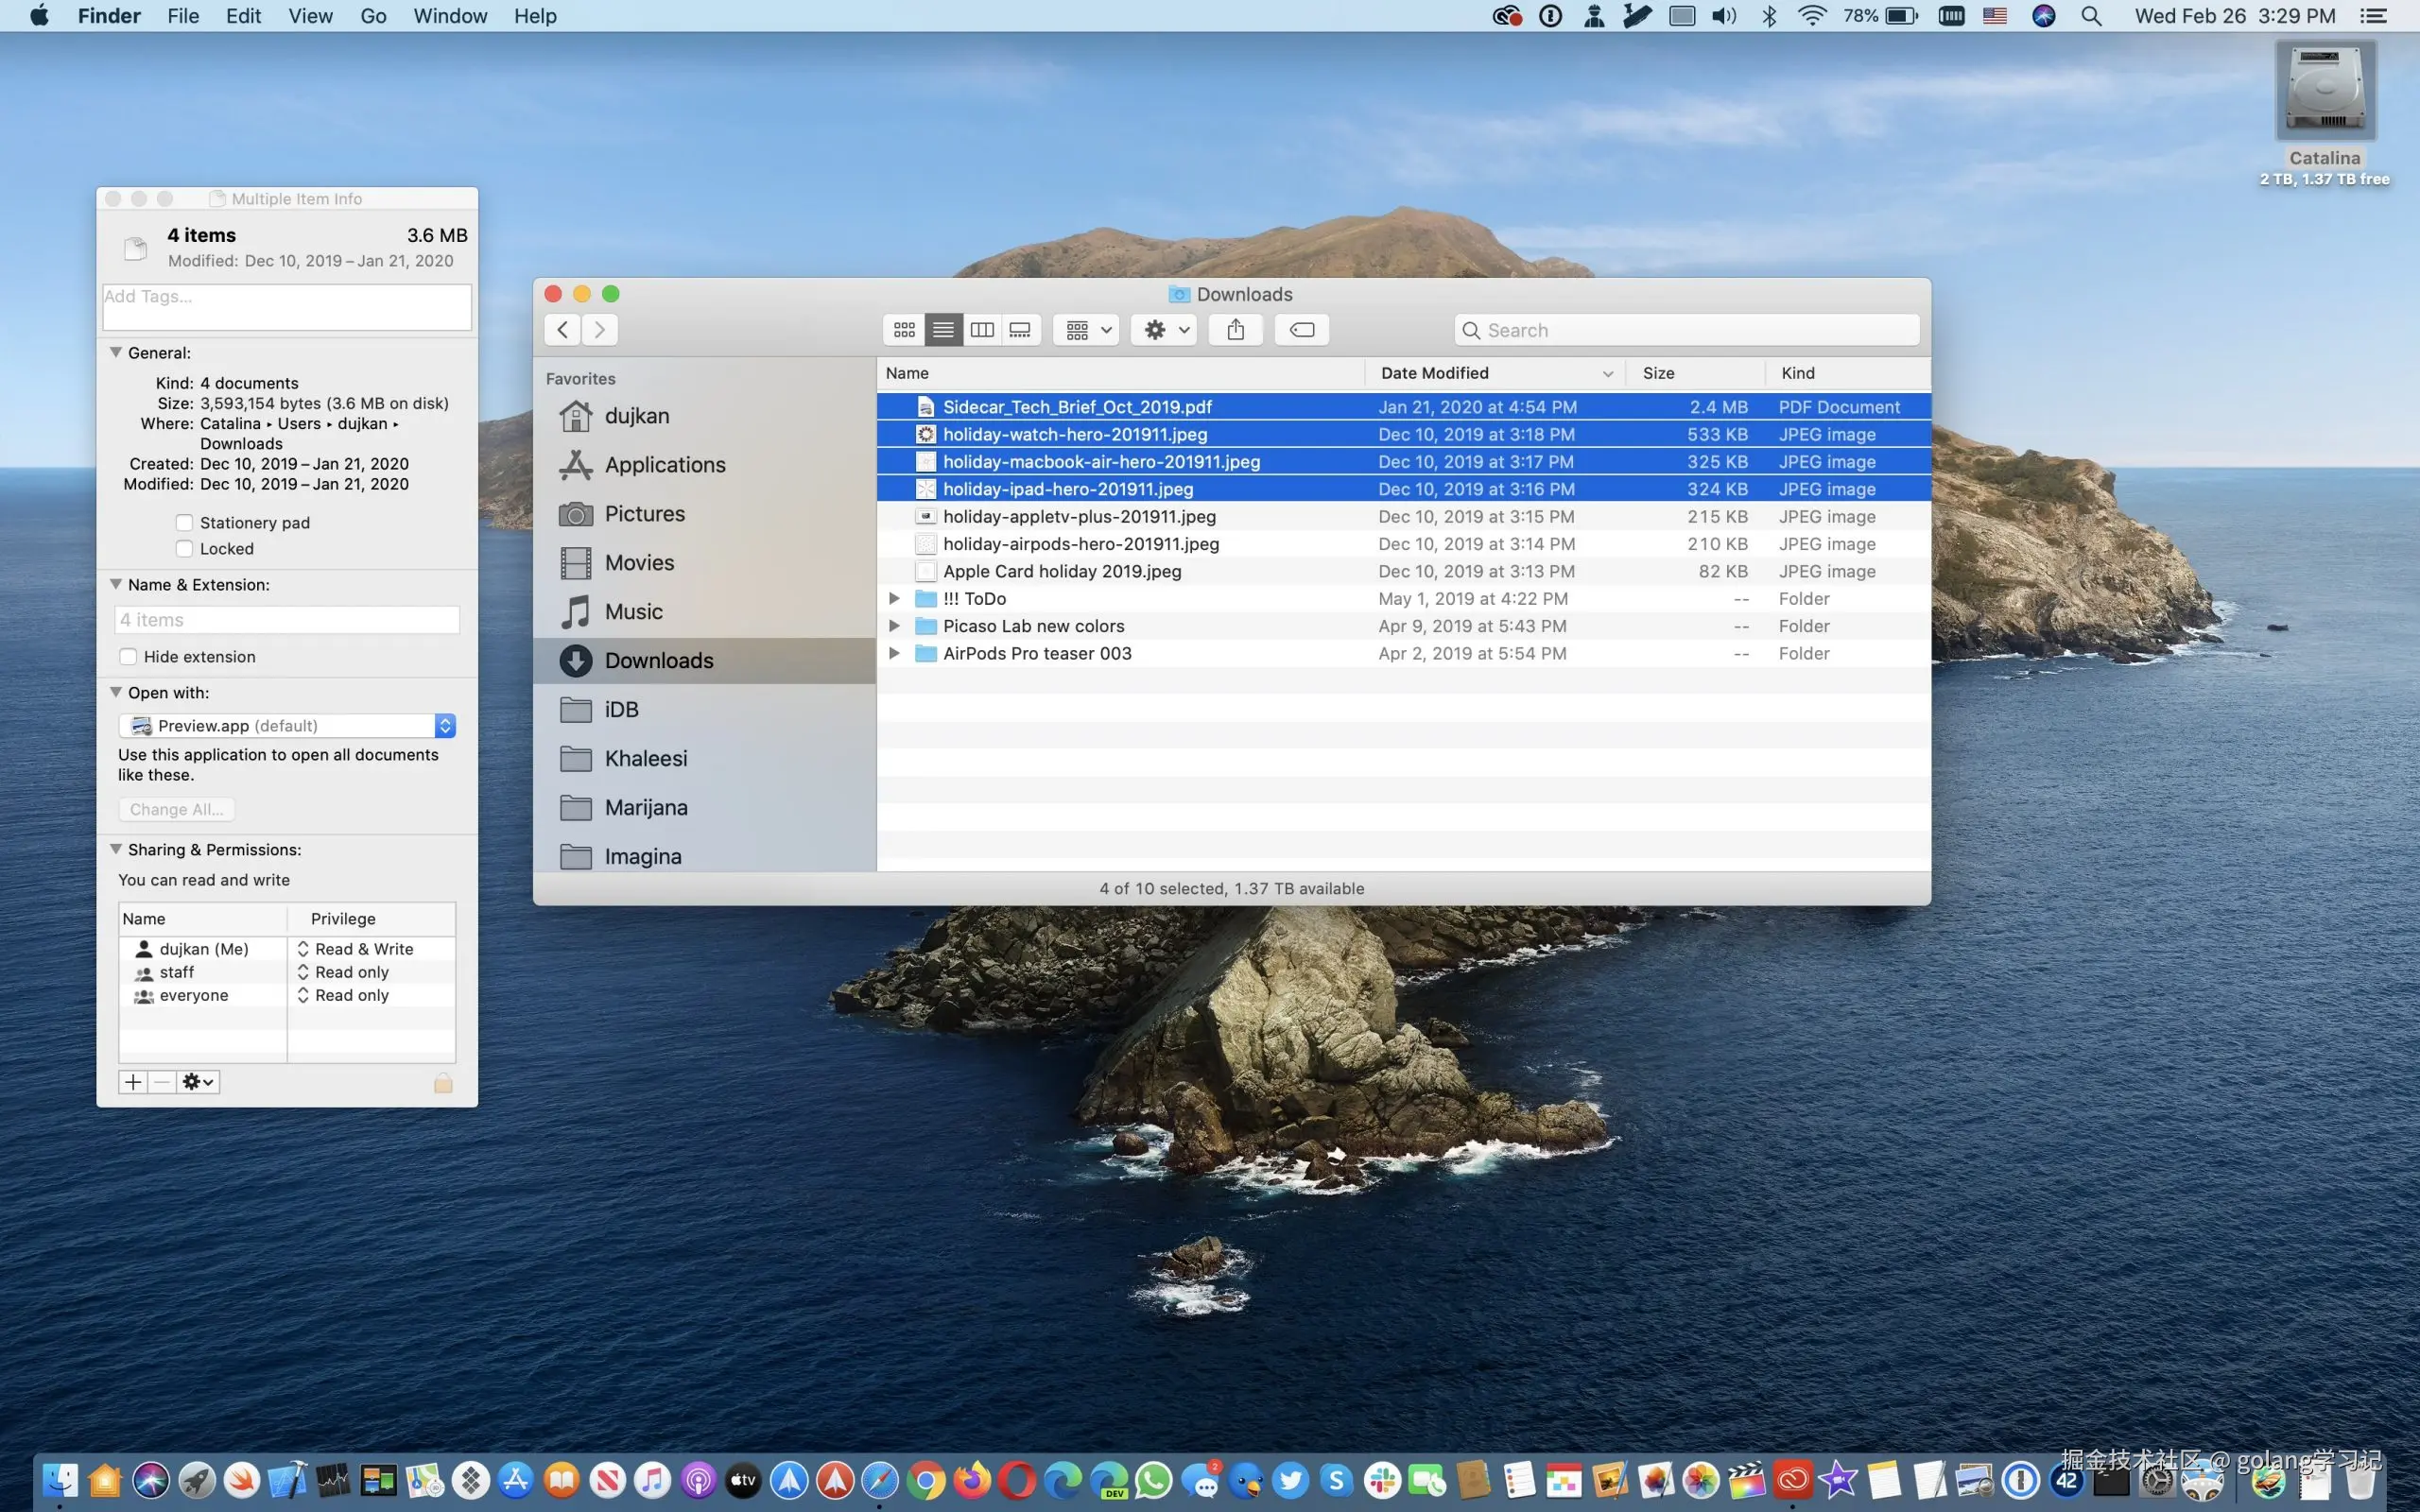Check the Locked checkbox
This screenshot has height=1512, width=2420.
coord(184,549)
